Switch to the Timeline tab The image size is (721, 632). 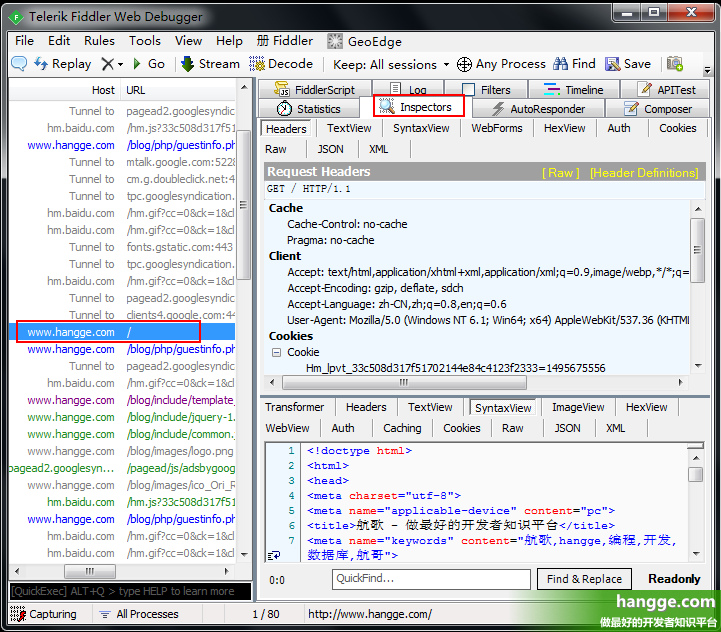573,89
